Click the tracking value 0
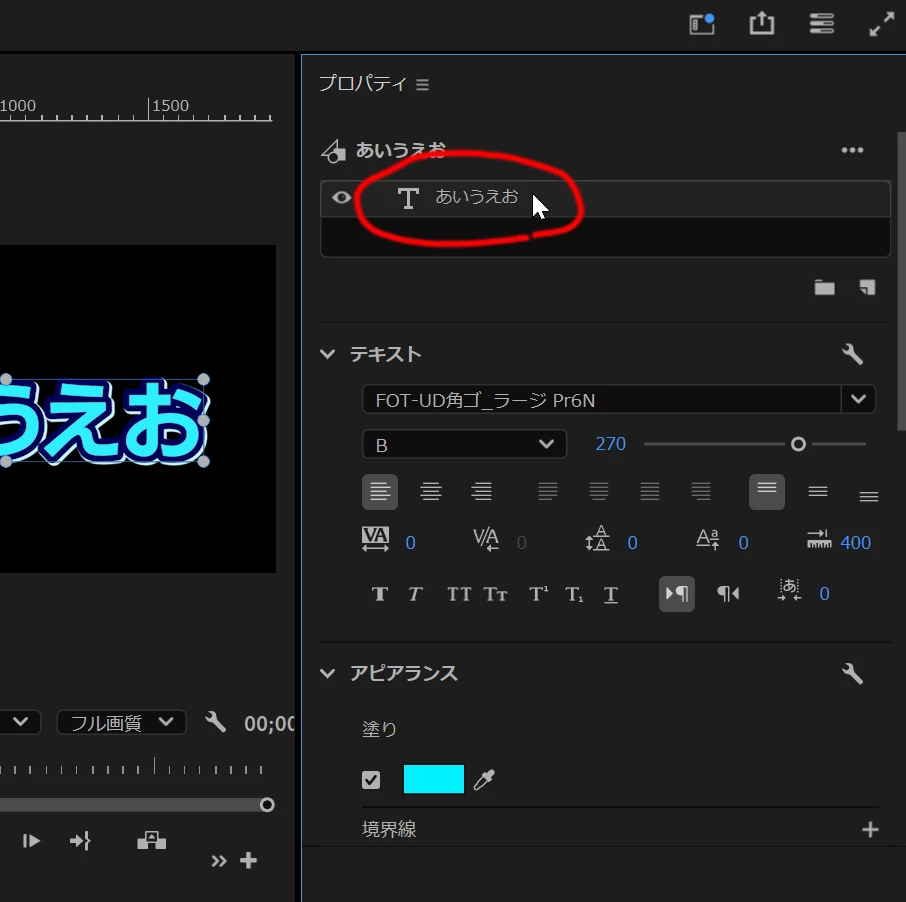The width and height of the screenshot is (906, 902). (410, 543)
